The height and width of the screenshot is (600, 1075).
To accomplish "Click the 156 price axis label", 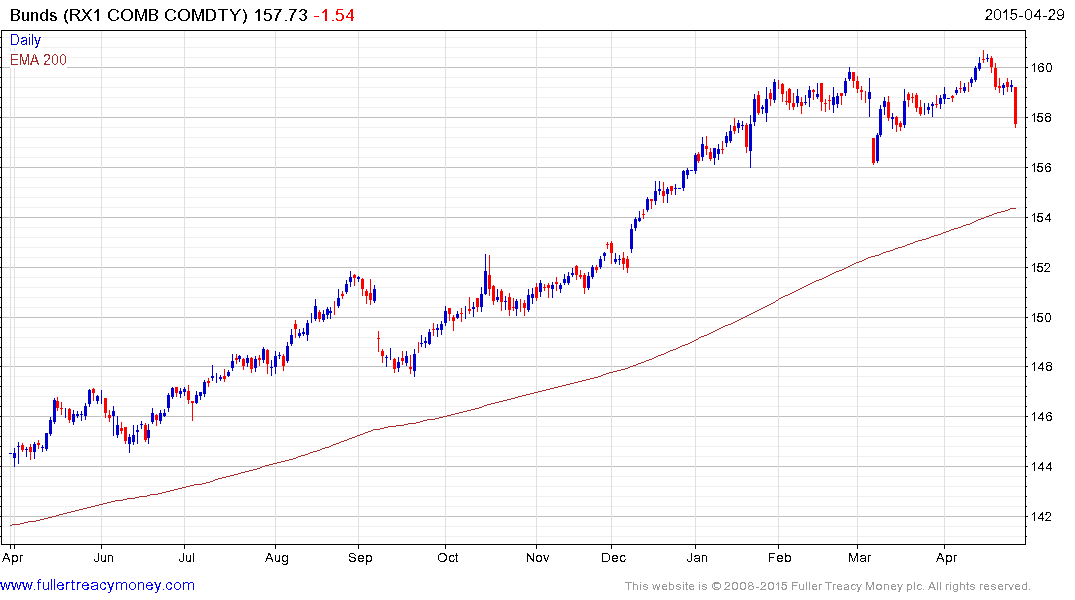I will click(x=1042, y=167).
